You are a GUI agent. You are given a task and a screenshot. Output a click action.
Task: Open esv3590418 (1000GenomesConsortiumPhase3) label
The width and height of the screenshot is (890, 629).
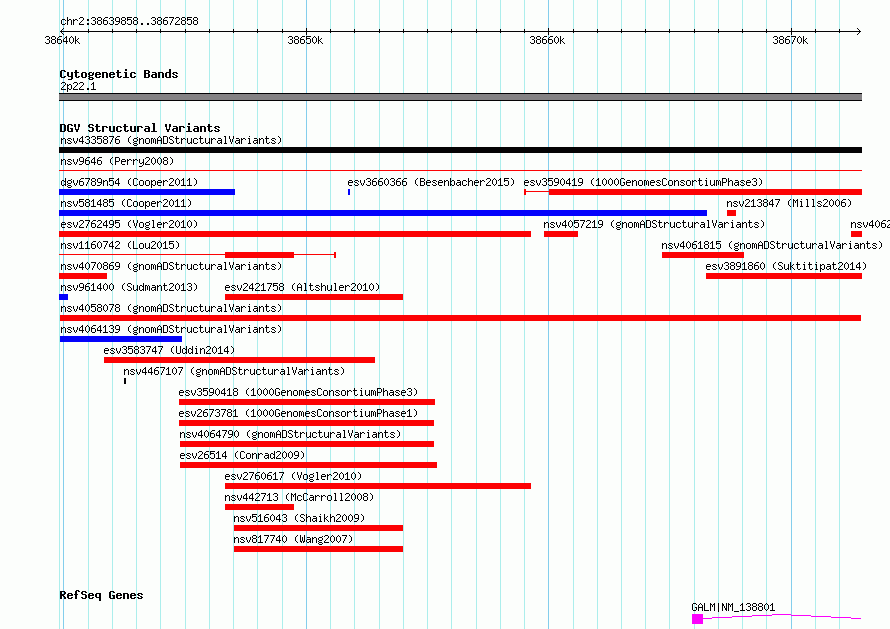pyautogui.click(x=298, y=392)
